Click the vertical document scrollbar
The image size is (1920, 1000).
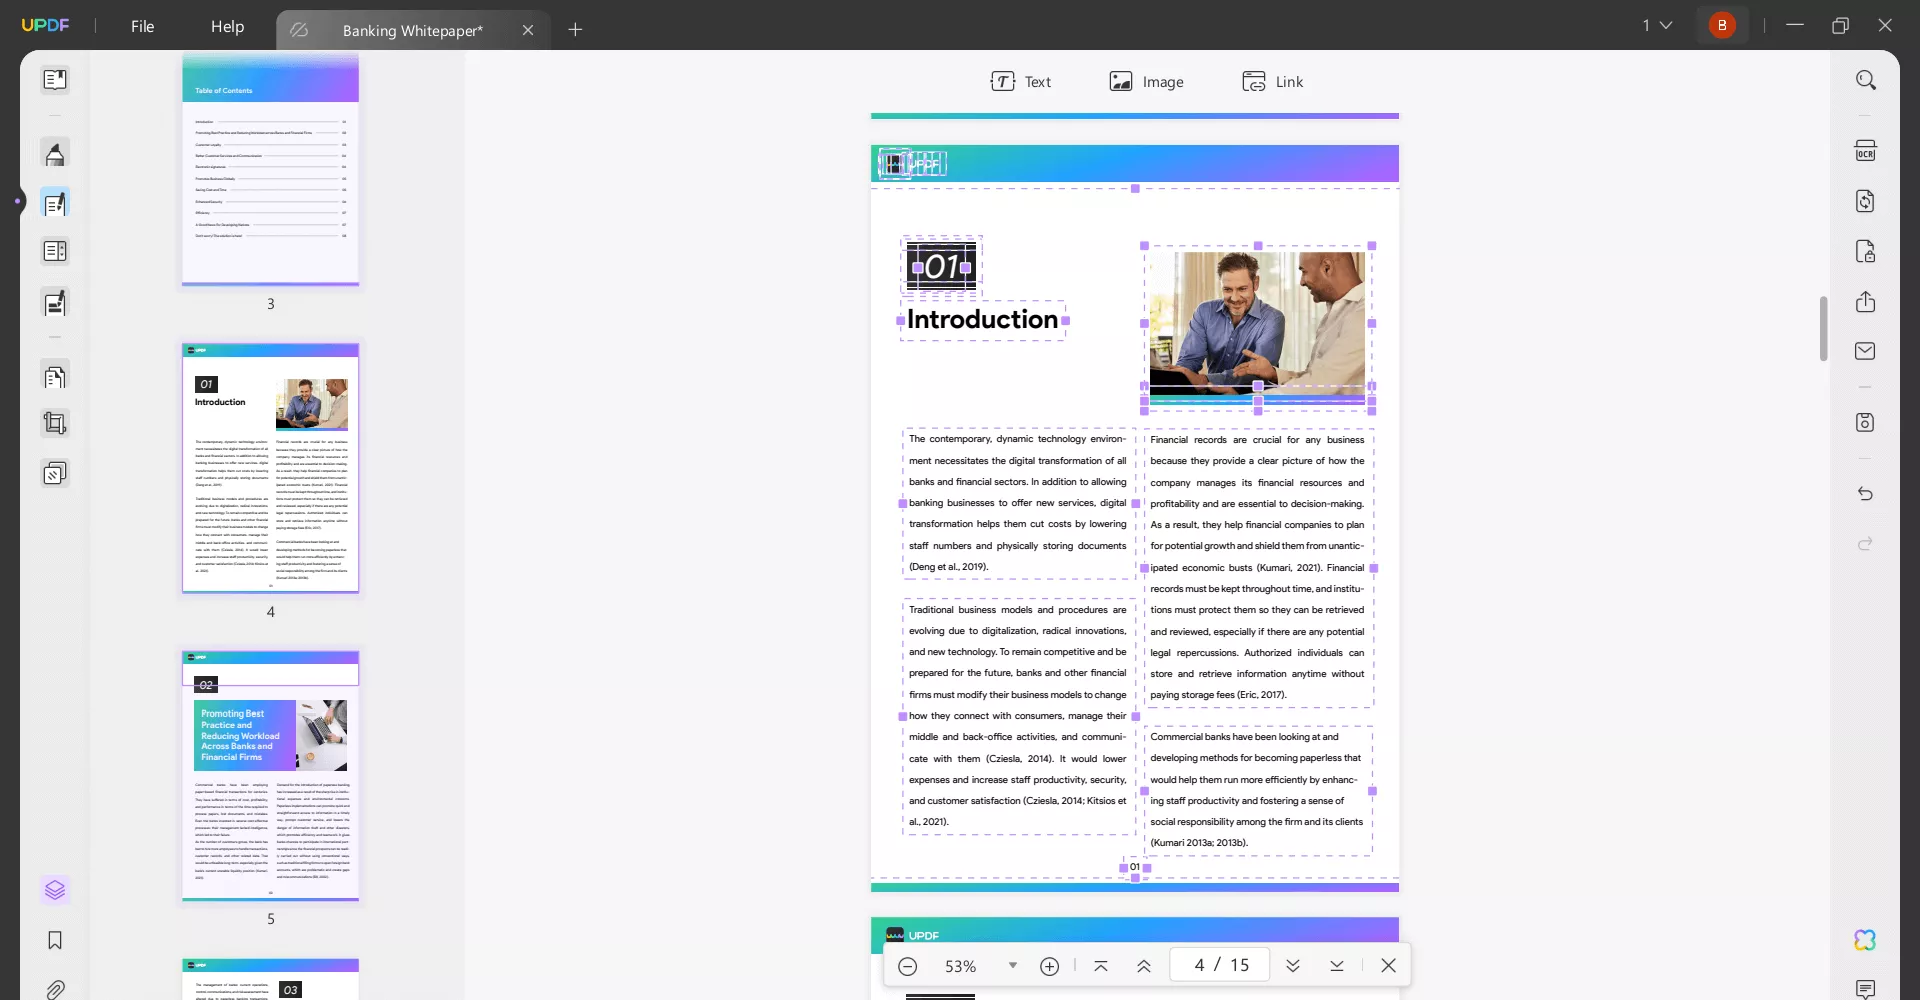[1824, 328]
